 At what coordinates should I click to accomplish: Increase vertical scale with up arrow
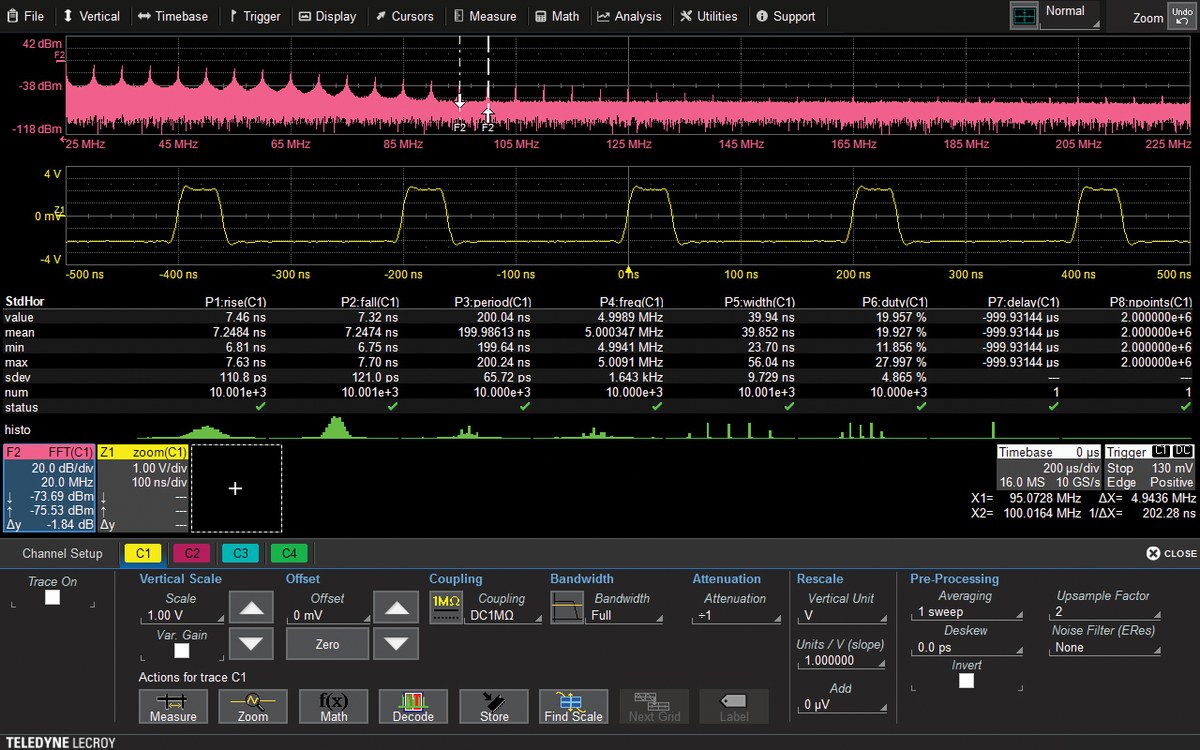(x=252, y=607)
